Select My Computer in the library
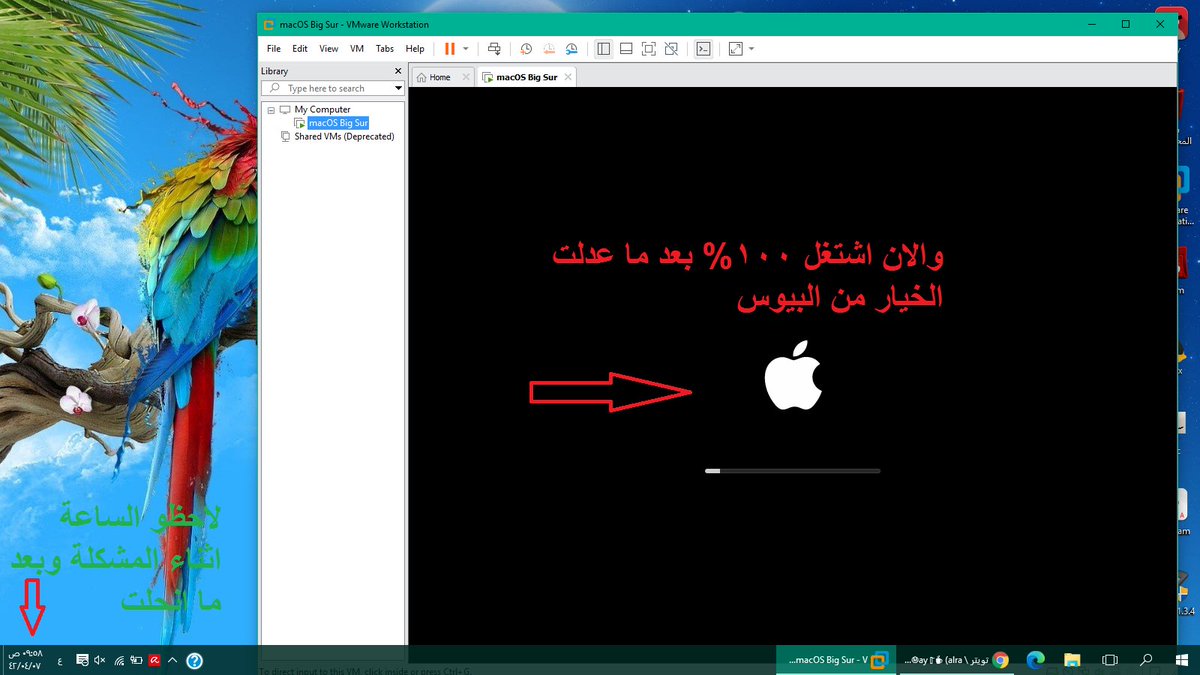 322,109
